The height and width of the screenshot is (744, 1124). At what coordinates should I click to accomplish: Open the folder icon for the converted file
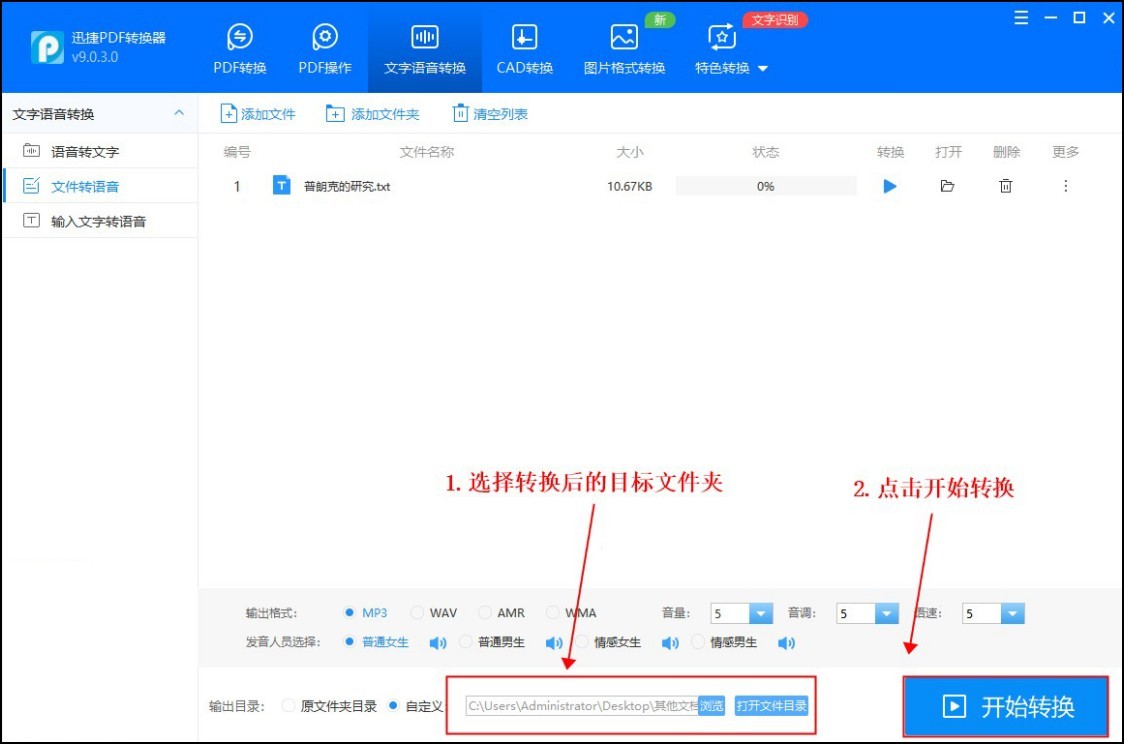tap(947, 186)
